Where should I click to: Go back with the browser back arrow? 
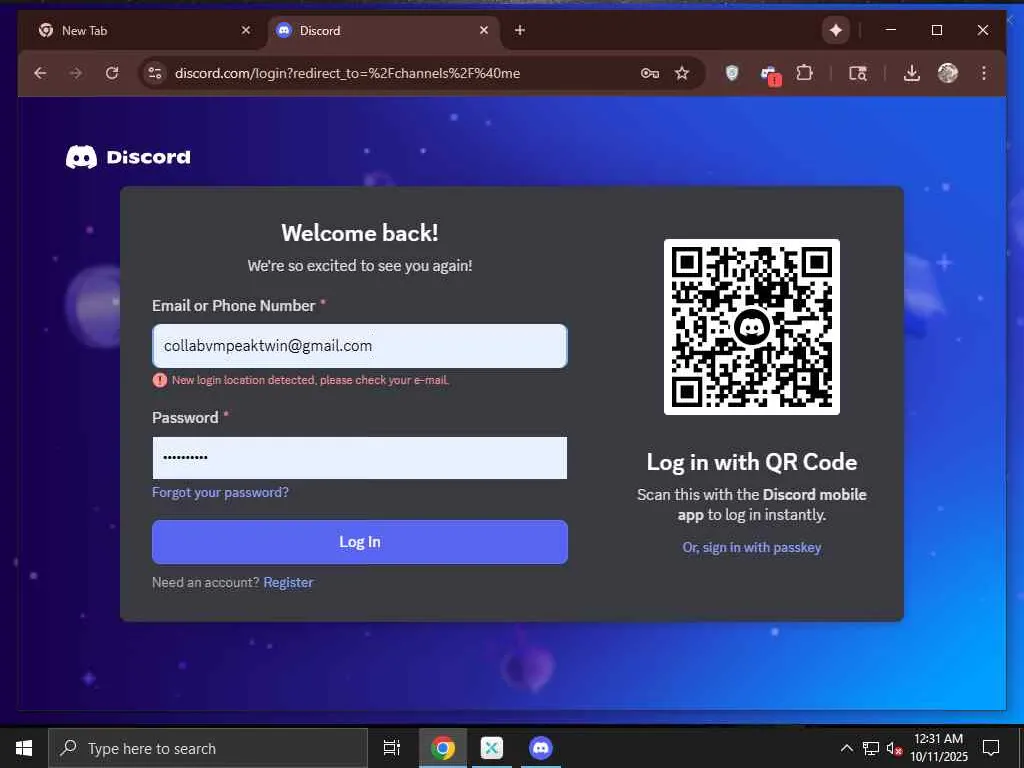tap(40, 73)
